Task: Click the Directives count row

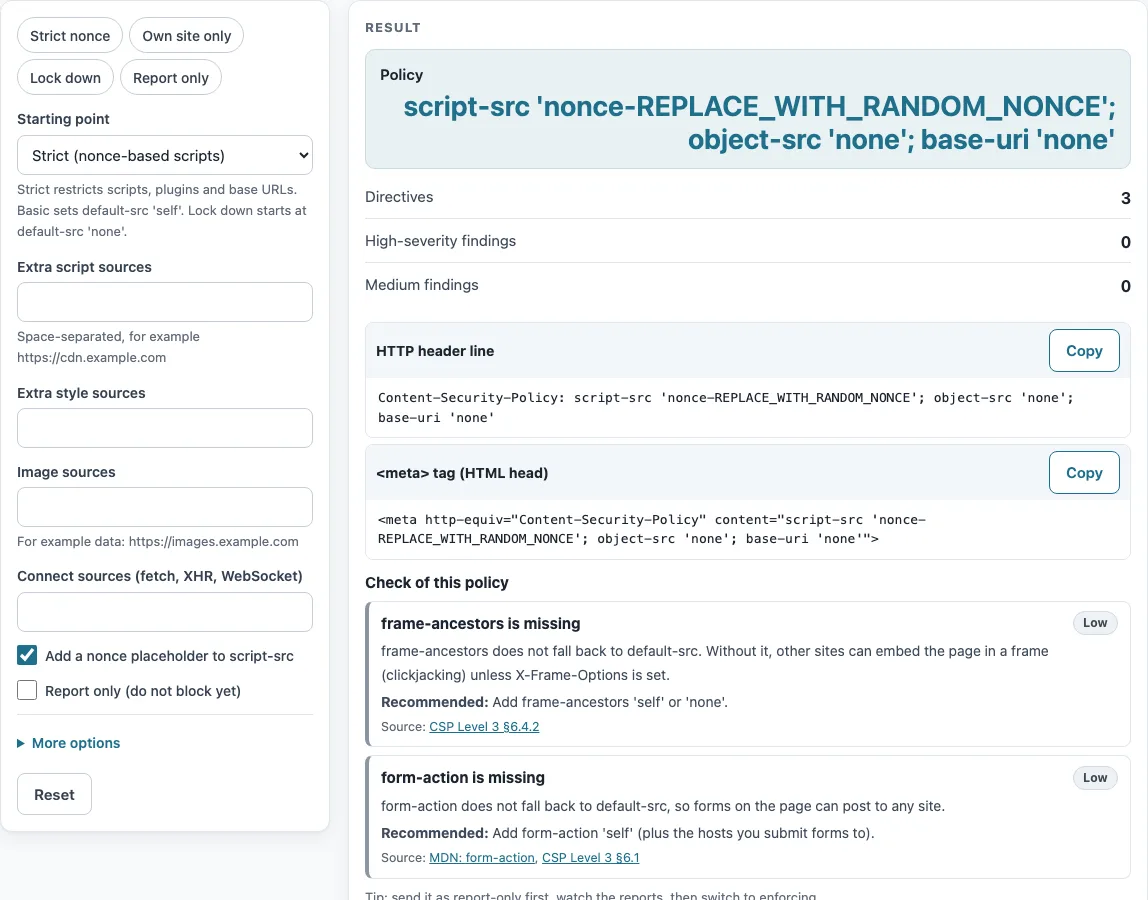Action: pyautogui.click(x=748, y=197)
